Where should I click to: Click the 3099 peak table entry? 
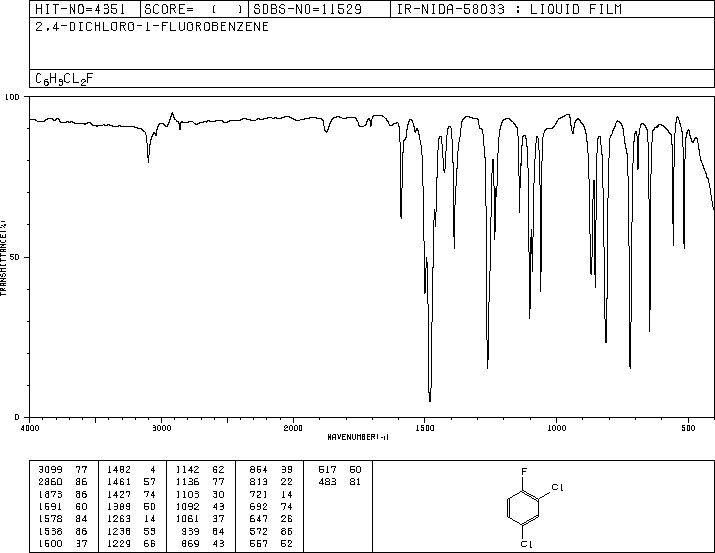coord(62,470)
